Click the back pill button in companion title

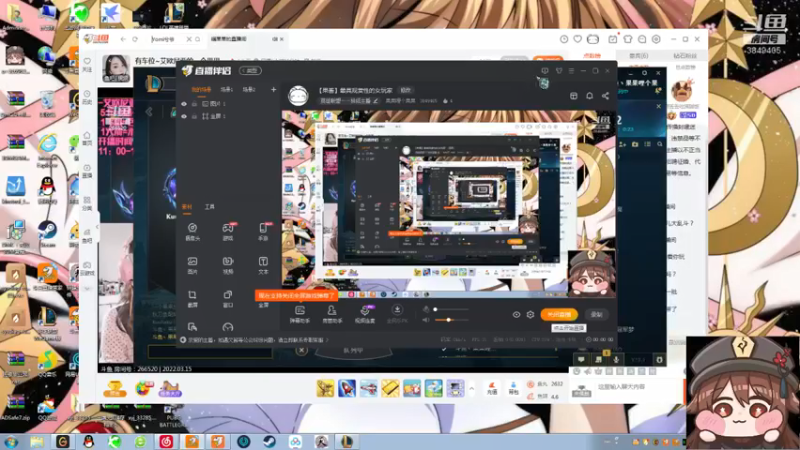click(x=251, y=70)
